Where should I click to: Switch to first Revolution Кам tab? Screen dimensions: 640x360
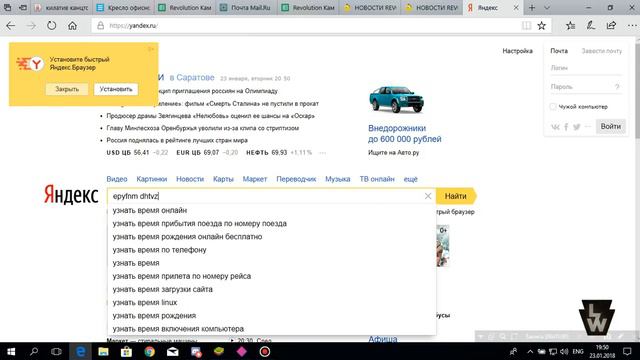click(185, 7)
